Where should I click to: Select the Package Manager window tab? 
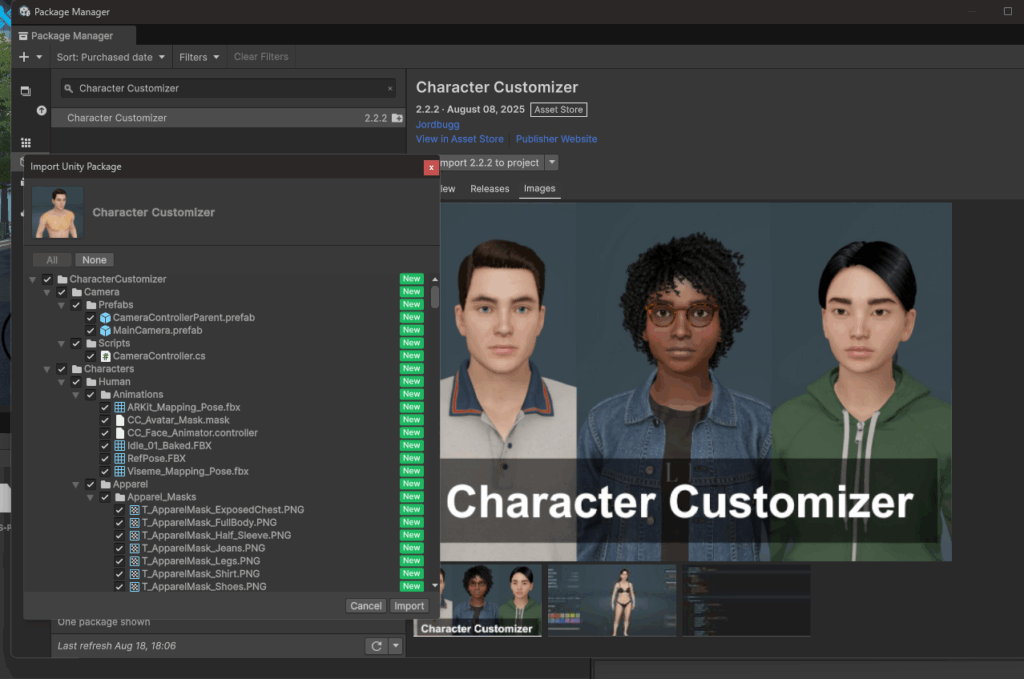pos(72,36)
